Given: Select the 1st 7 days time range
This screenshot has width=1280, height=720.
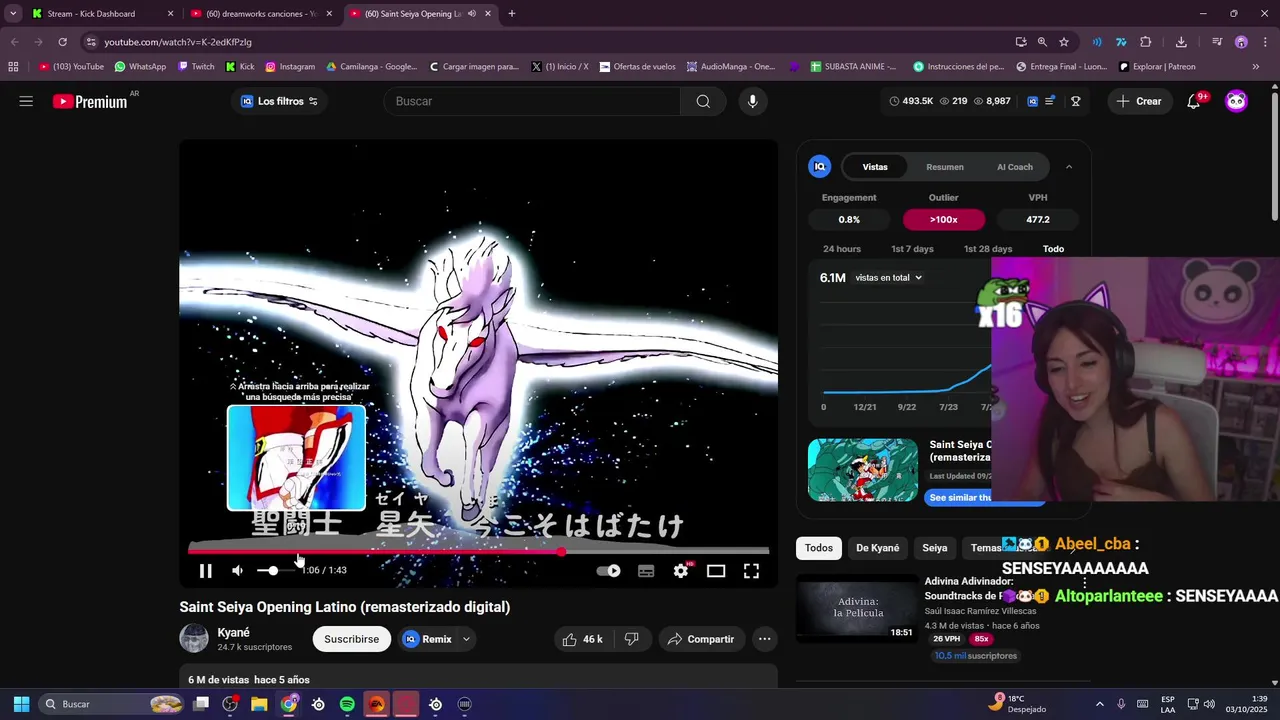Looking at the screenshot, I should click(x=912, y=249).
